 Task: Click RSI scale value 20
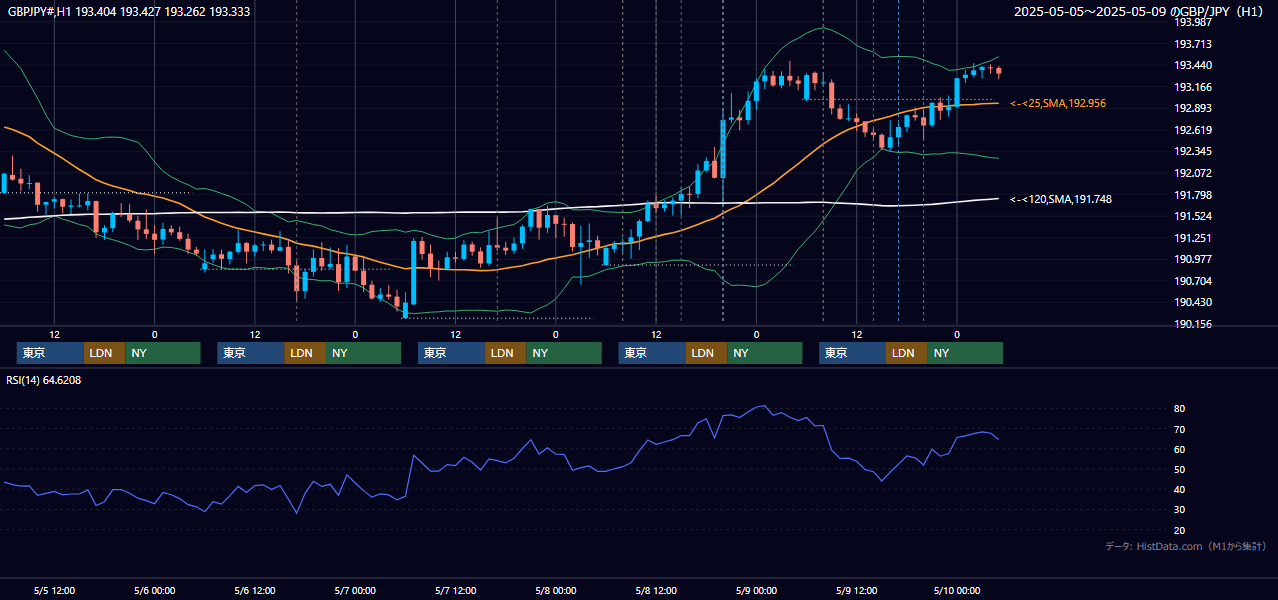coord(1180,531)
